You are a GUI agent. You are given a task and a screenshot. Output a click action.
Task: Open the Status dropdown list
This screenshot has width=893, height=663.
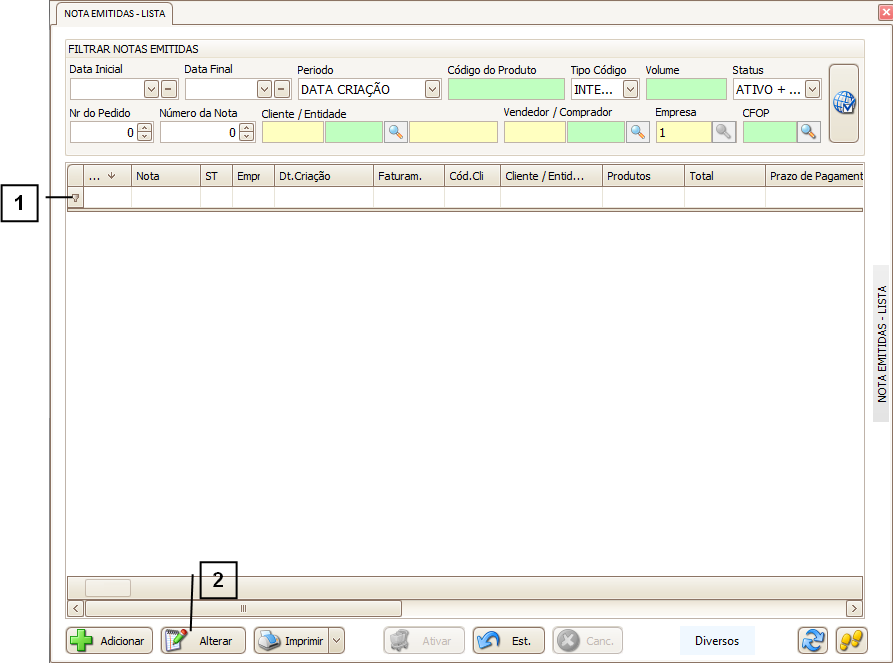[812, 89]
